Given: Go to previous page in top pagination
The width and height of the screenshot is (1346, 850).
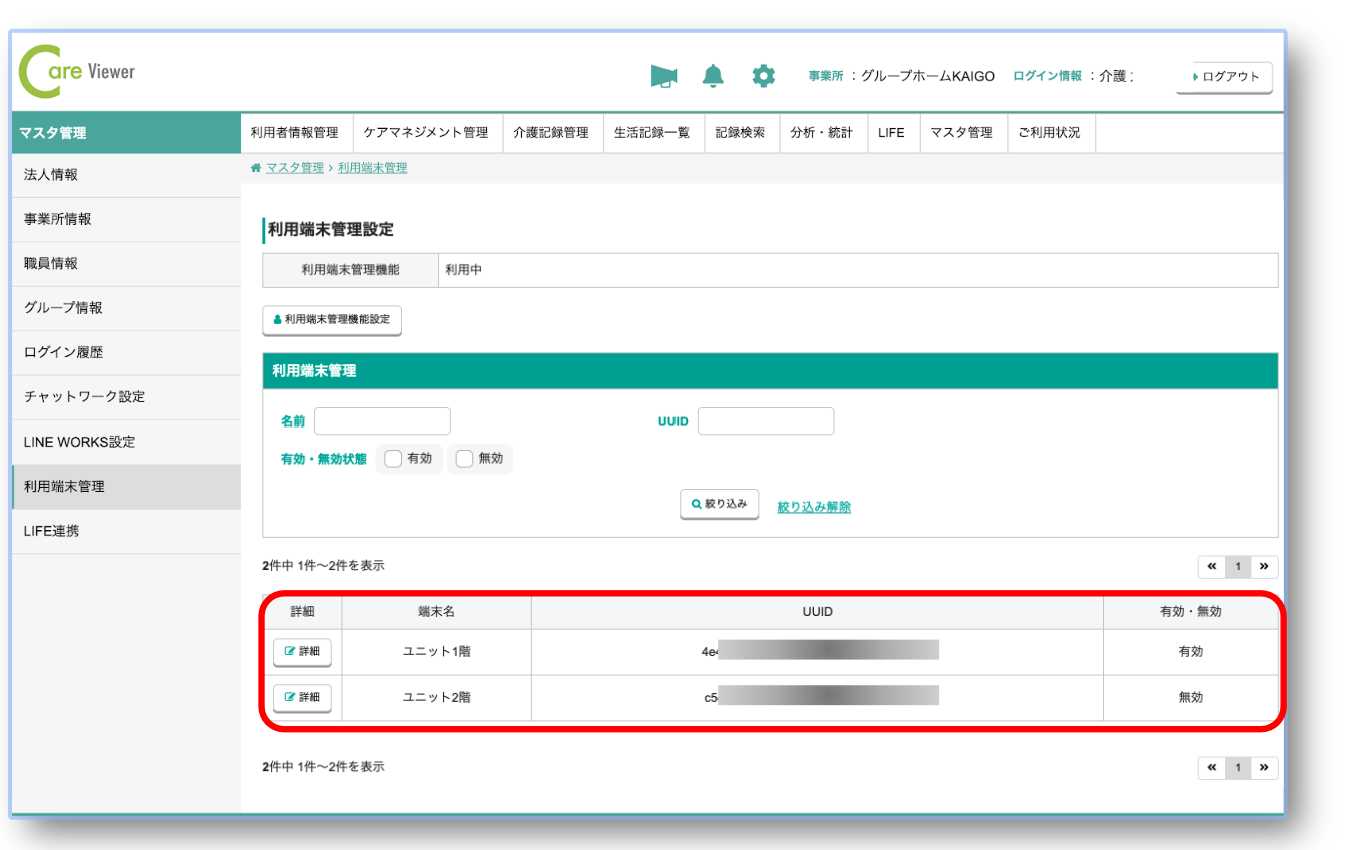Looking at the screenshot, I should [1211, 567].
